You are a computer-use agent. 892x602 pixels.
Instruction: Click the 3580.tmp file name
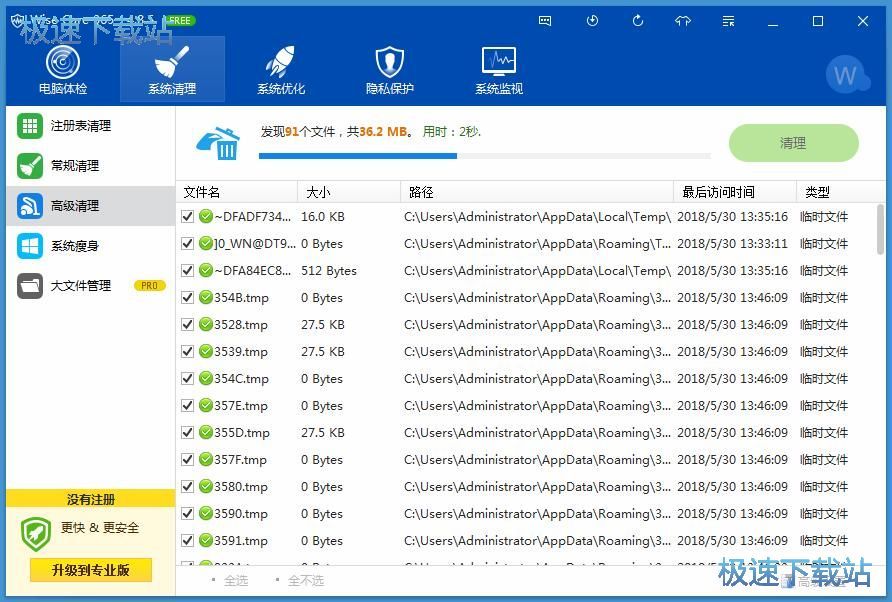tap(241, 486)
